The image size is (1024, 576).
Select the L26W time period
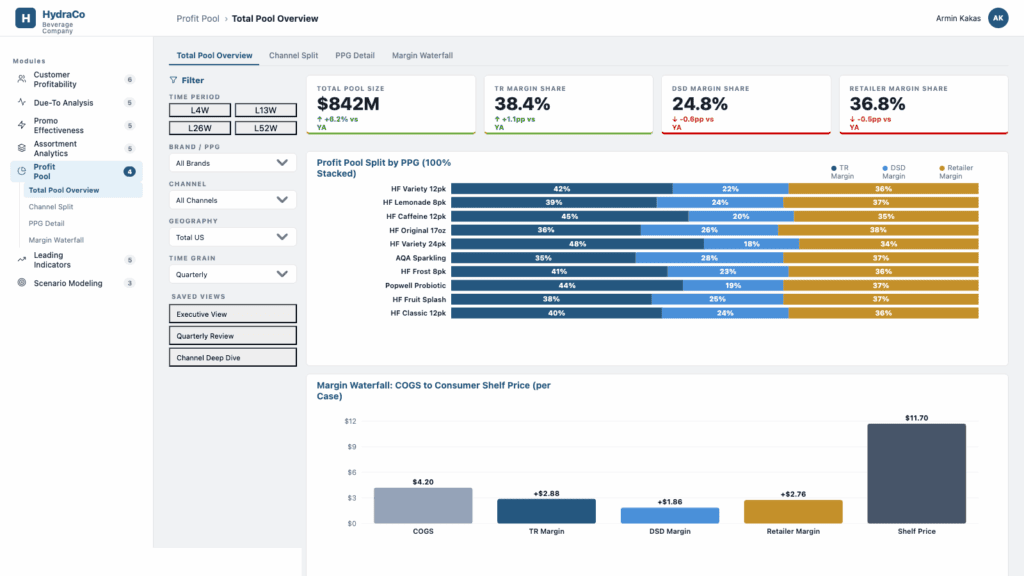click(x=200, y=128)
